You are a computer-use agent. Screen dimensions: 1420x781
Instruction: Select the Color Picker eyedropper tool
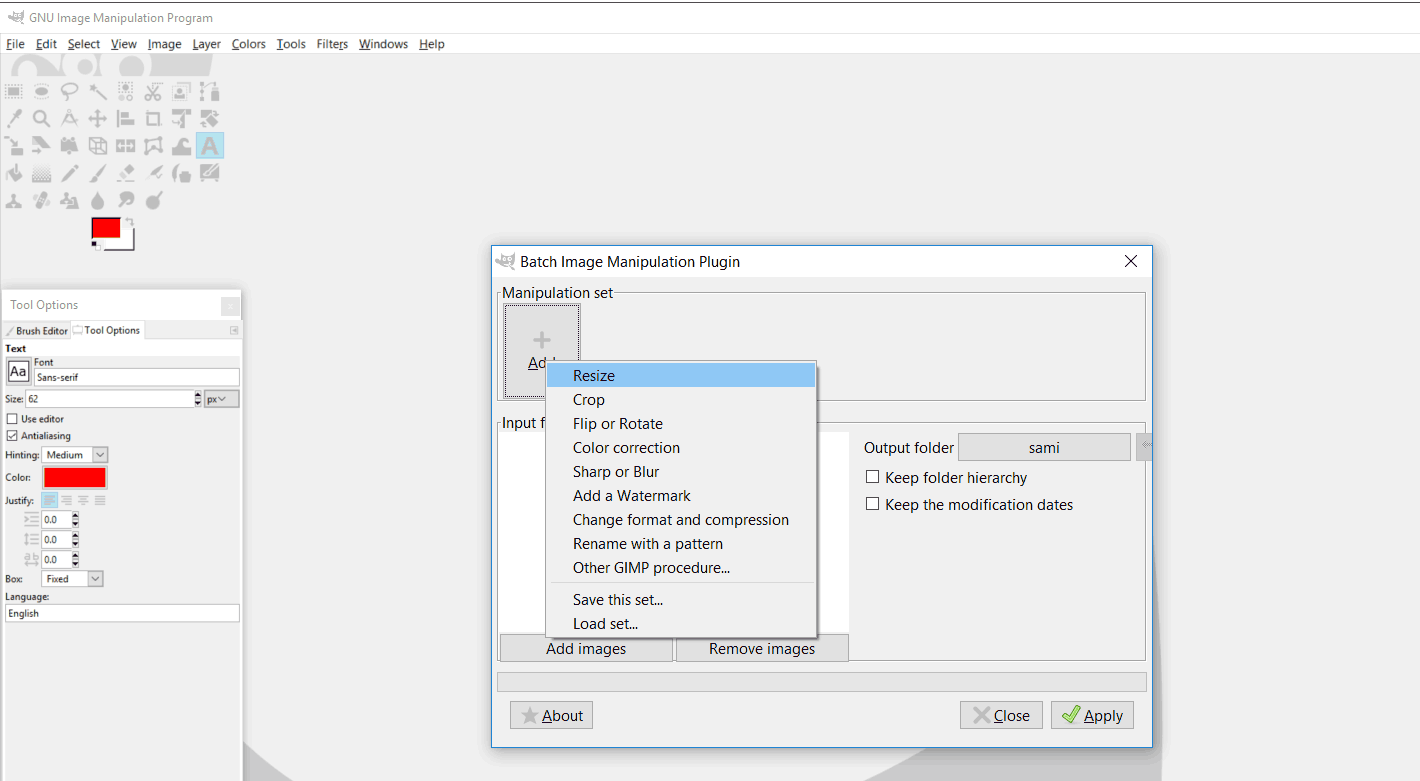14,119
